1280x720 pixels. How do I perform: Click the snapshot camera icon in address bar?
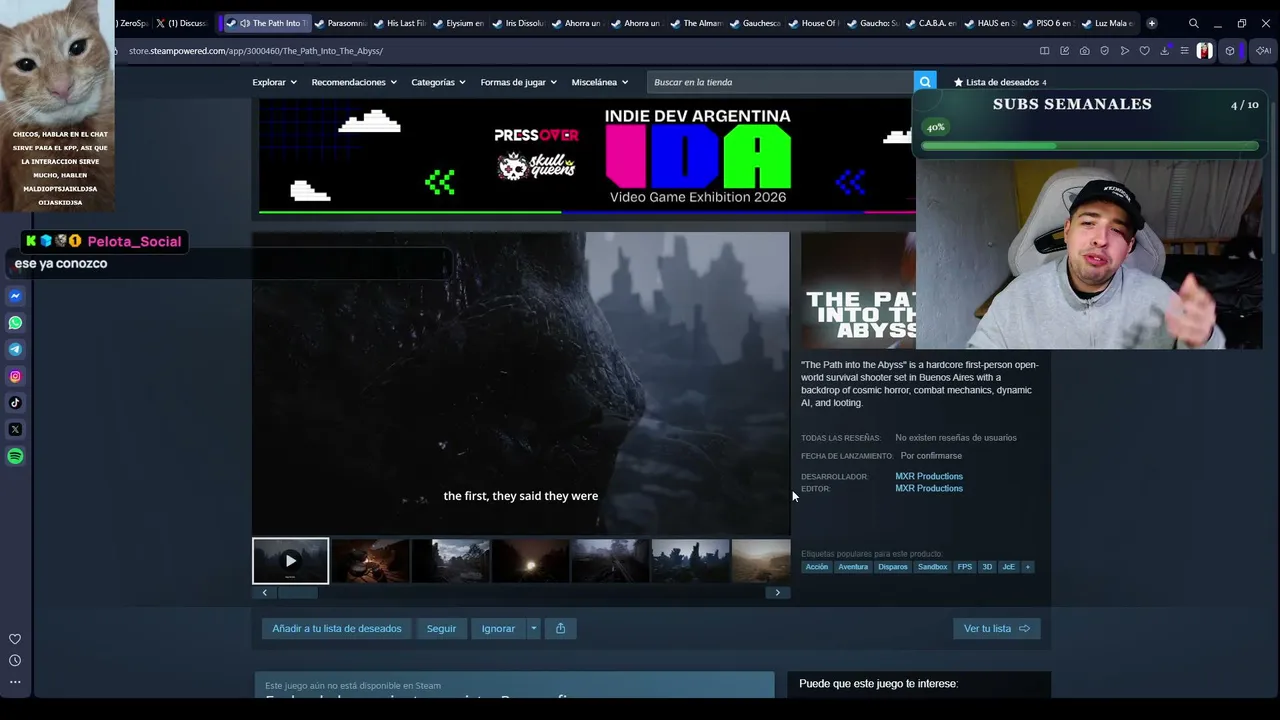coord(1084,51)
